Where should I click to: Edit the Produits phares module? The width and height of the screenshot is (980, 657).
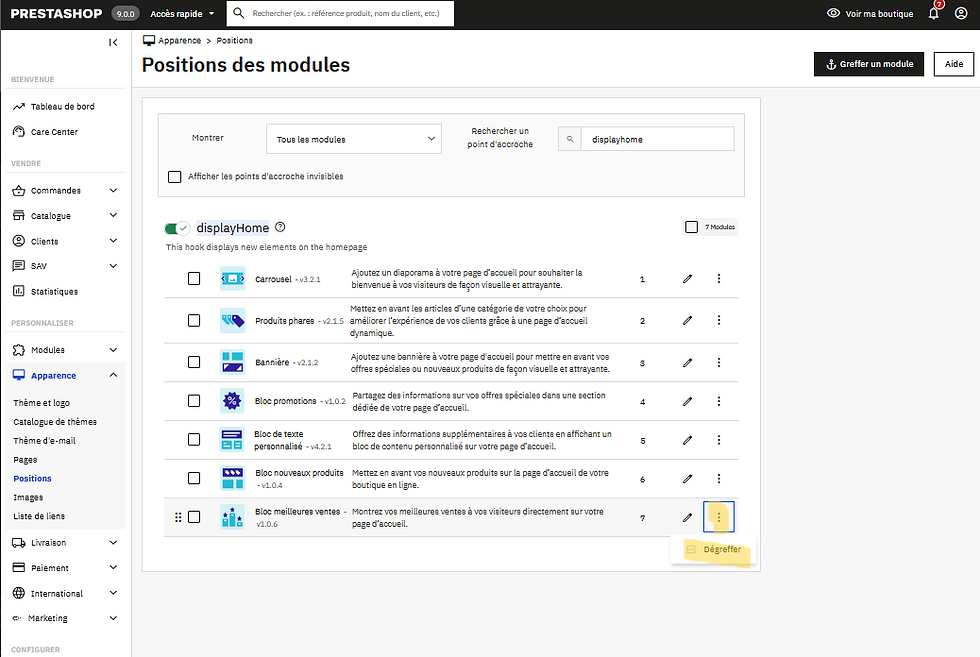[688, 321]
